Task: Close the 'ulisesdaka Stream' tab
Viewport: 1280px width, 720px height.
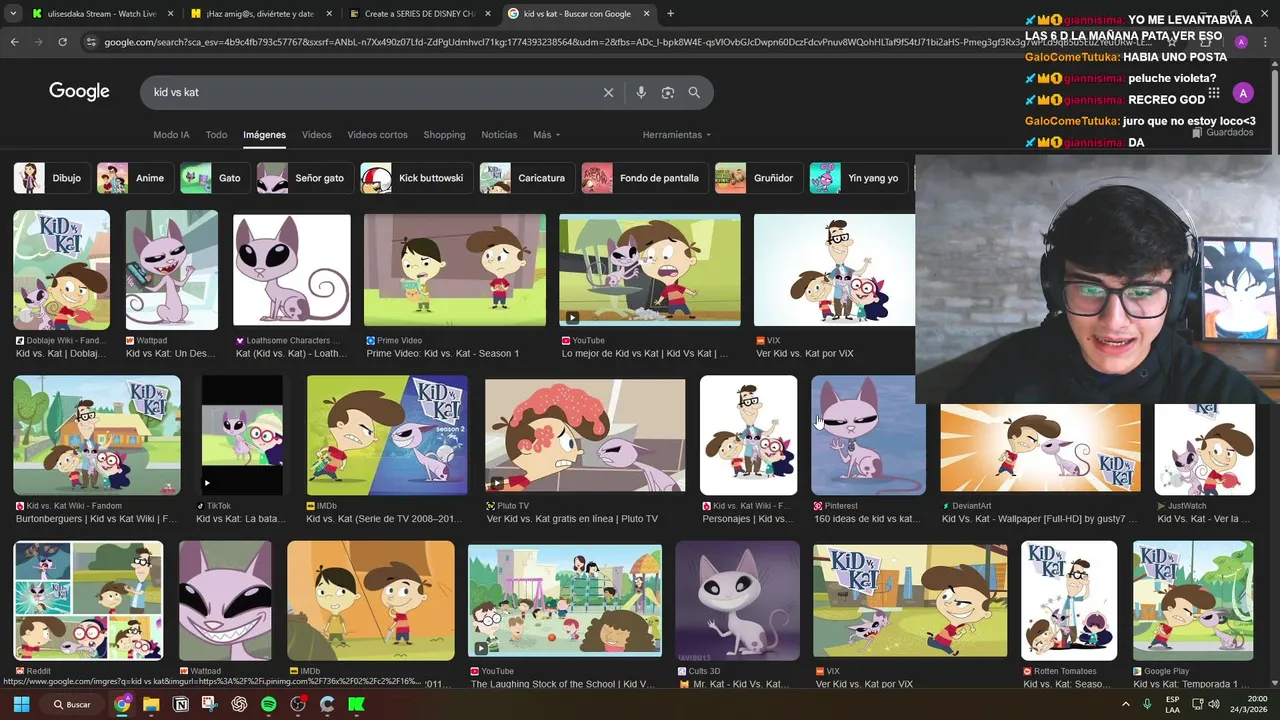Action: pos(170,14)
